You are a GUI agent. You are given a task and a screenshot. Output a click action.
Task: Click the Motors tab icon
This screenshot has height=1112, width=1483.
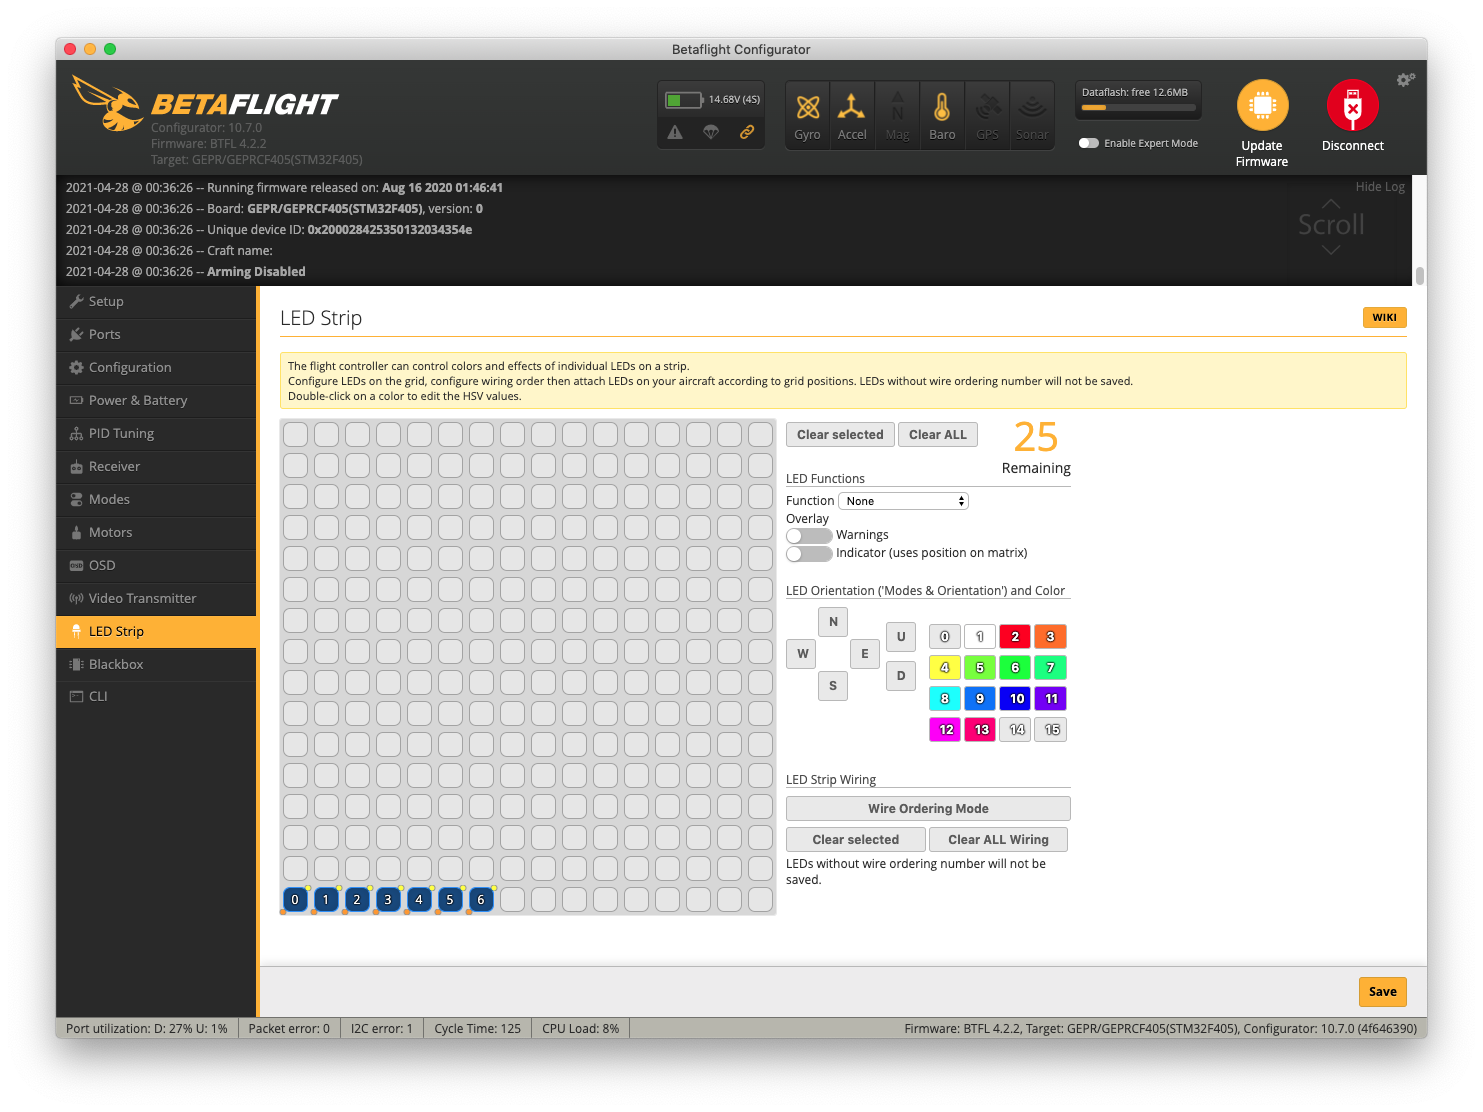coord(76,532)
